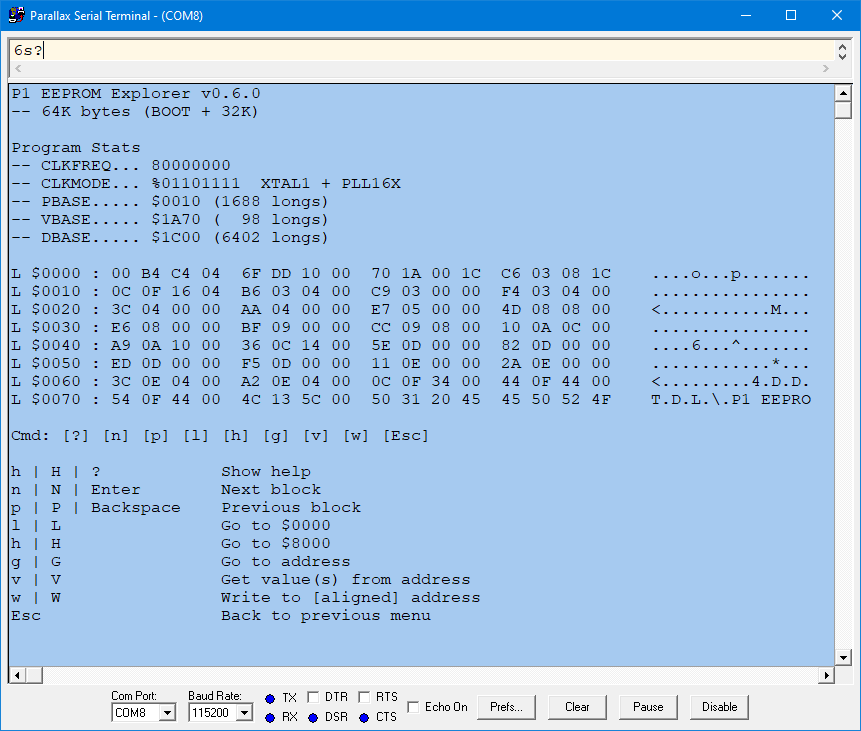Click the transmit box down chevron

pos(843,55)
